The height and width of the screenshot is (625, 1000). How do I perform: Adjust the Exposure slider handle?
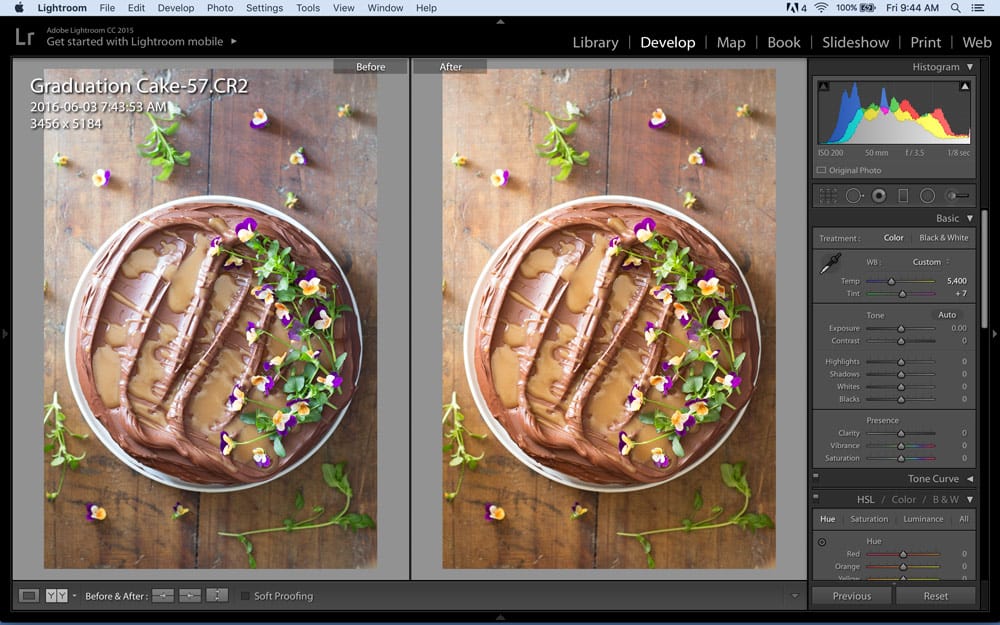[x=900, y=328]
